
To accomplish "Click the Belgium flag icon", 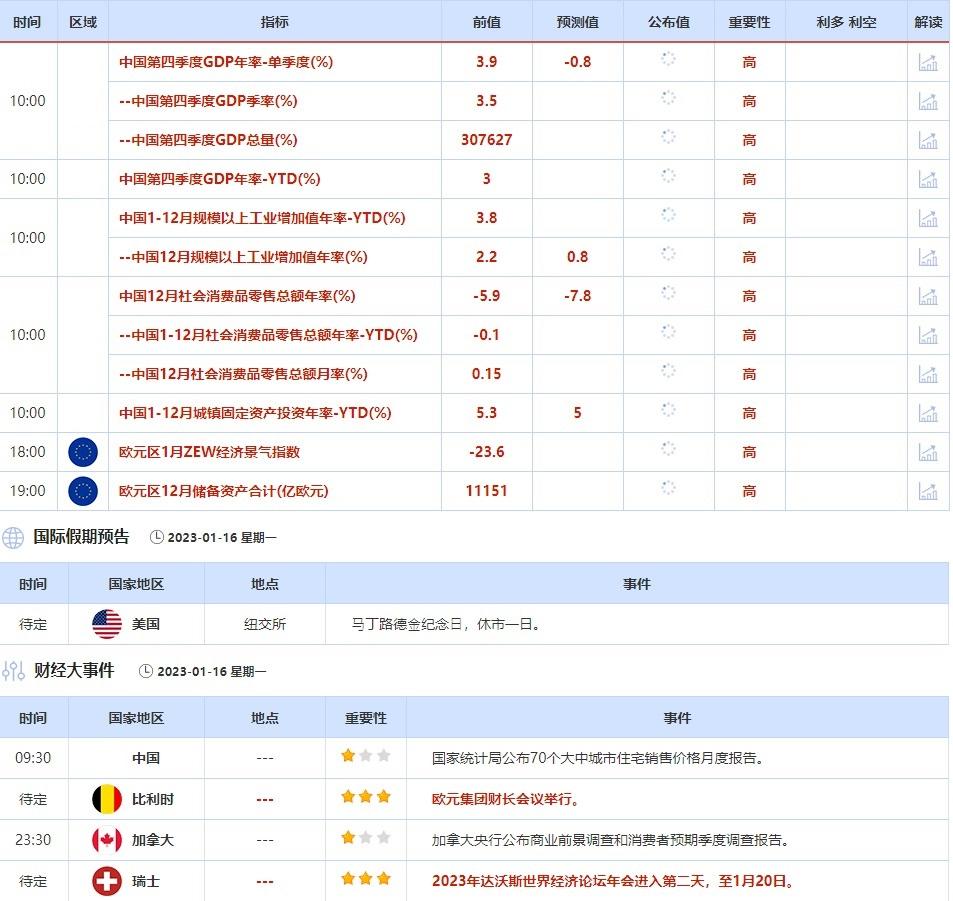I will (107, 799).
